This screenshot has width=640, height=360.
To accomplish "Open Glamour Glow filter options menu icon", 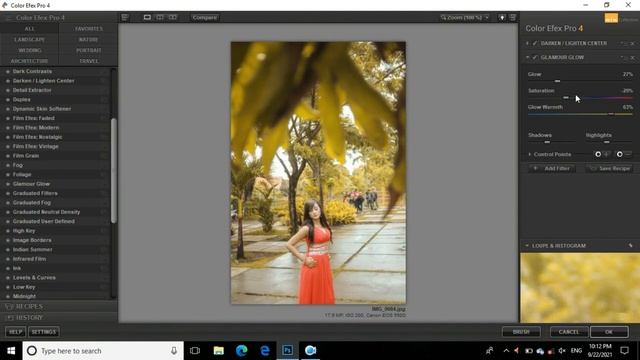I will 624,58.
